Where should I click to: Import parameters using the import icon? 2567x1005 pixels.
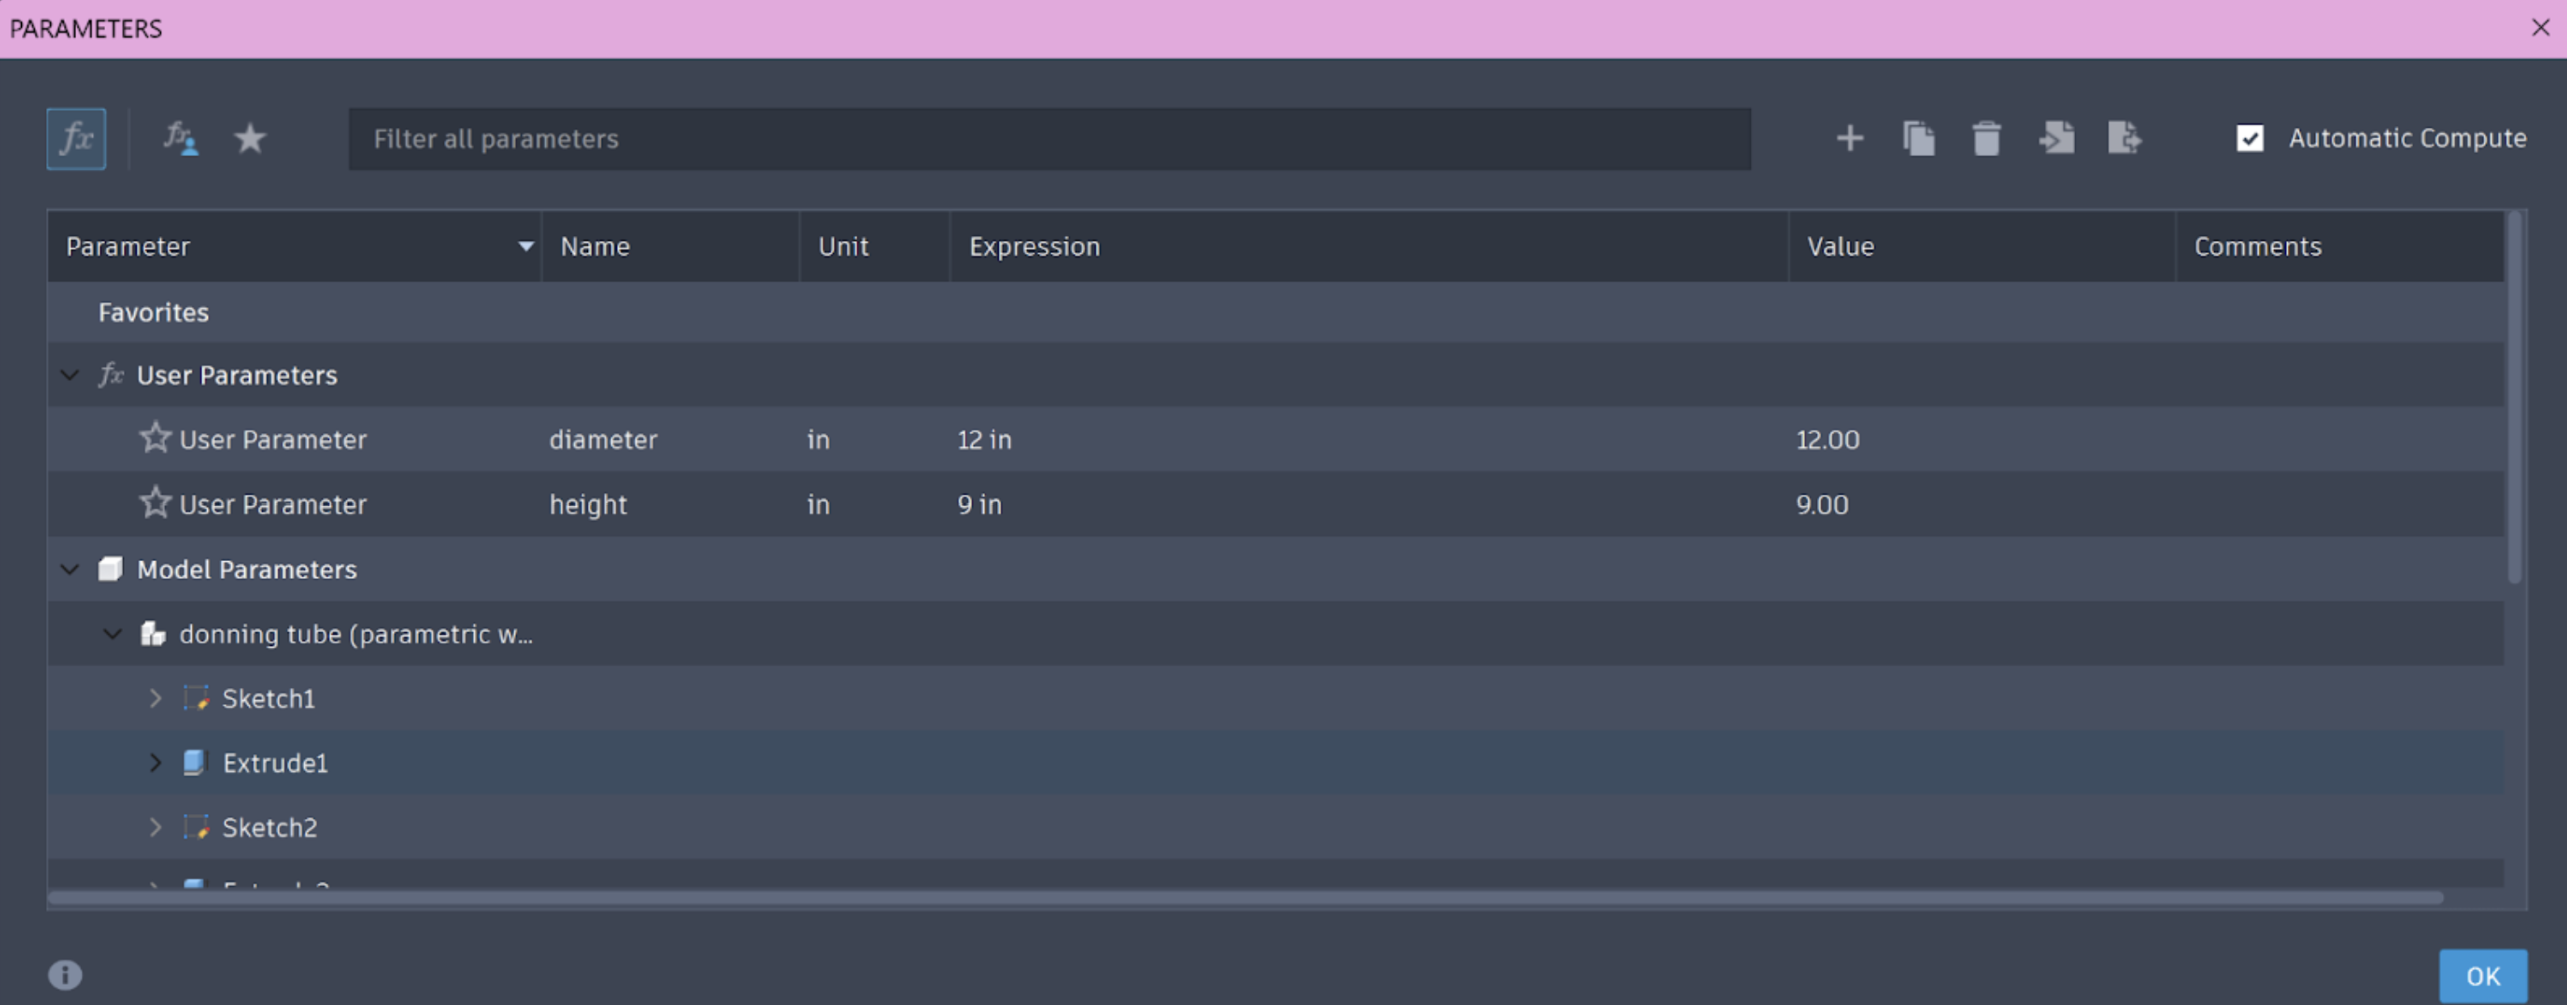2057,138
